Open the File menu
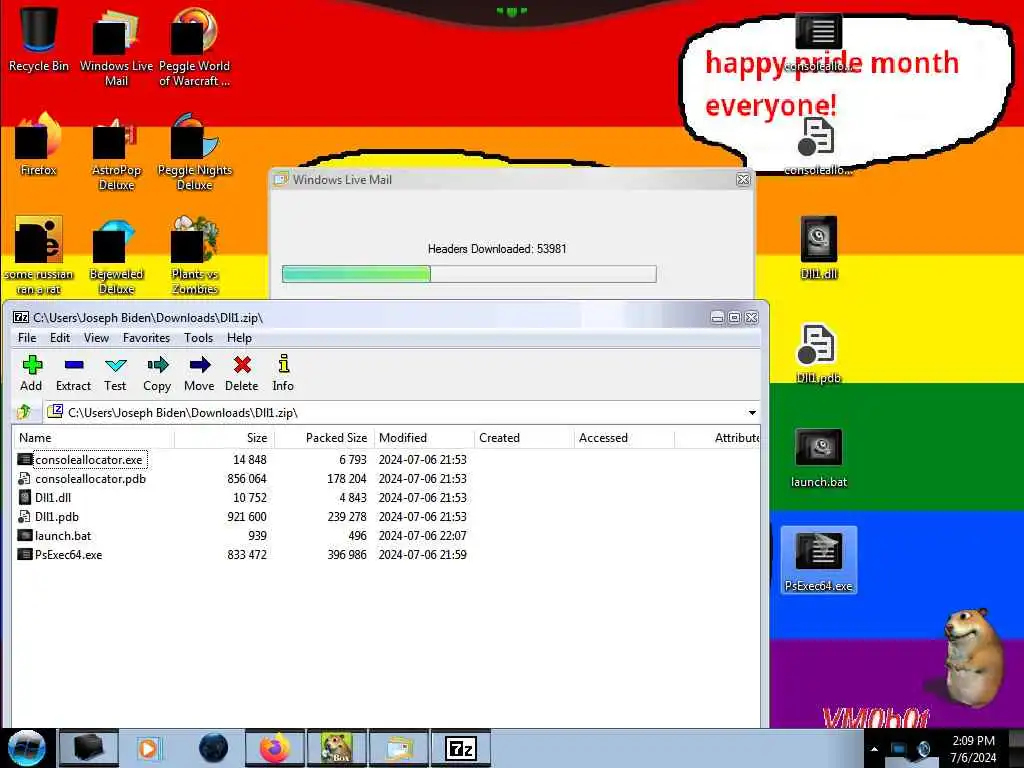Viewport: 1024px width, 768px height. click(x=27, y=338)
